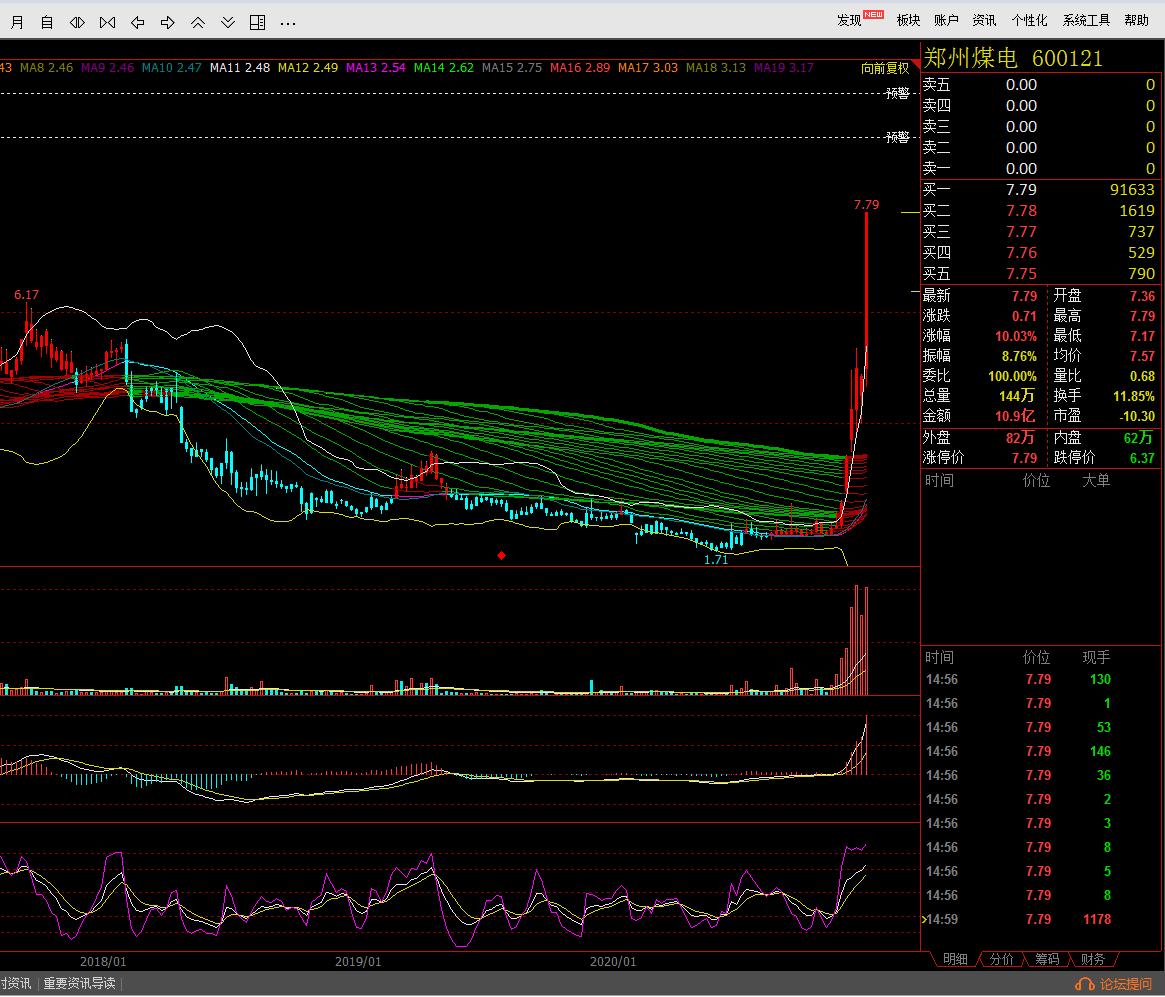Switch to the monthly (月) K-line period

tap(16, 22)
